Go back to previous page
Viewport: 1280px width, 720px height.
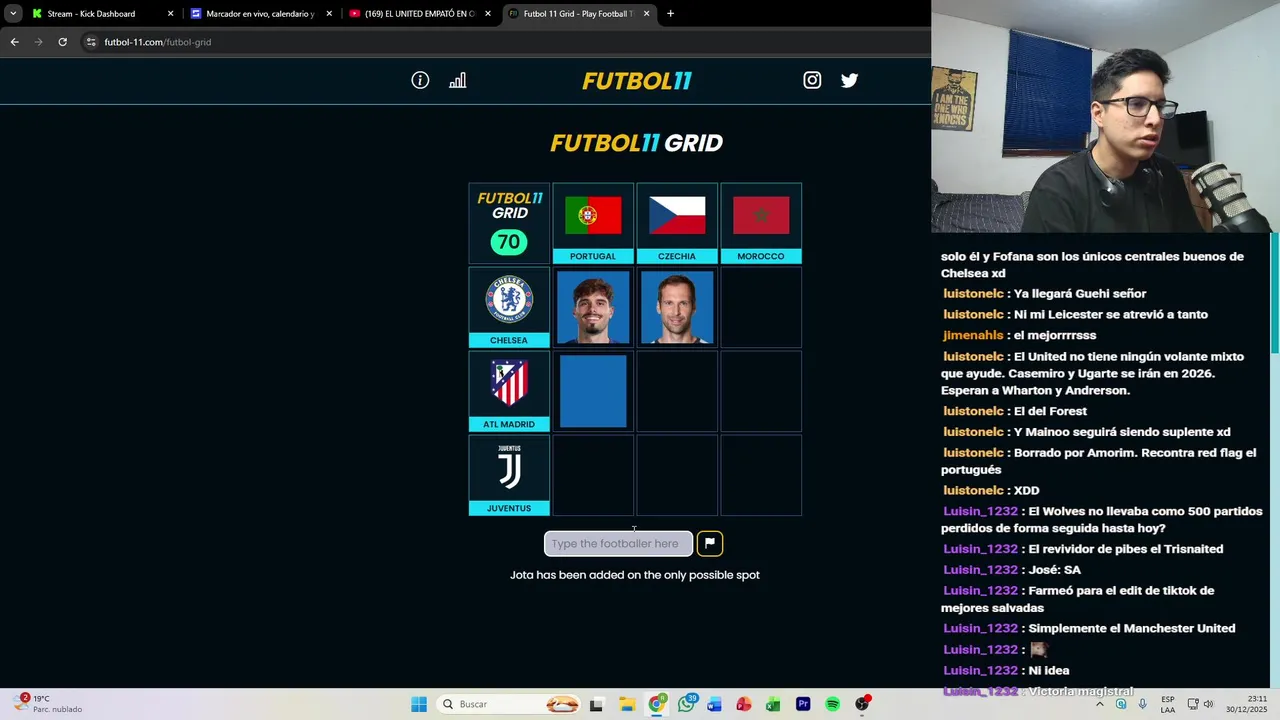(x=14, y=42)
